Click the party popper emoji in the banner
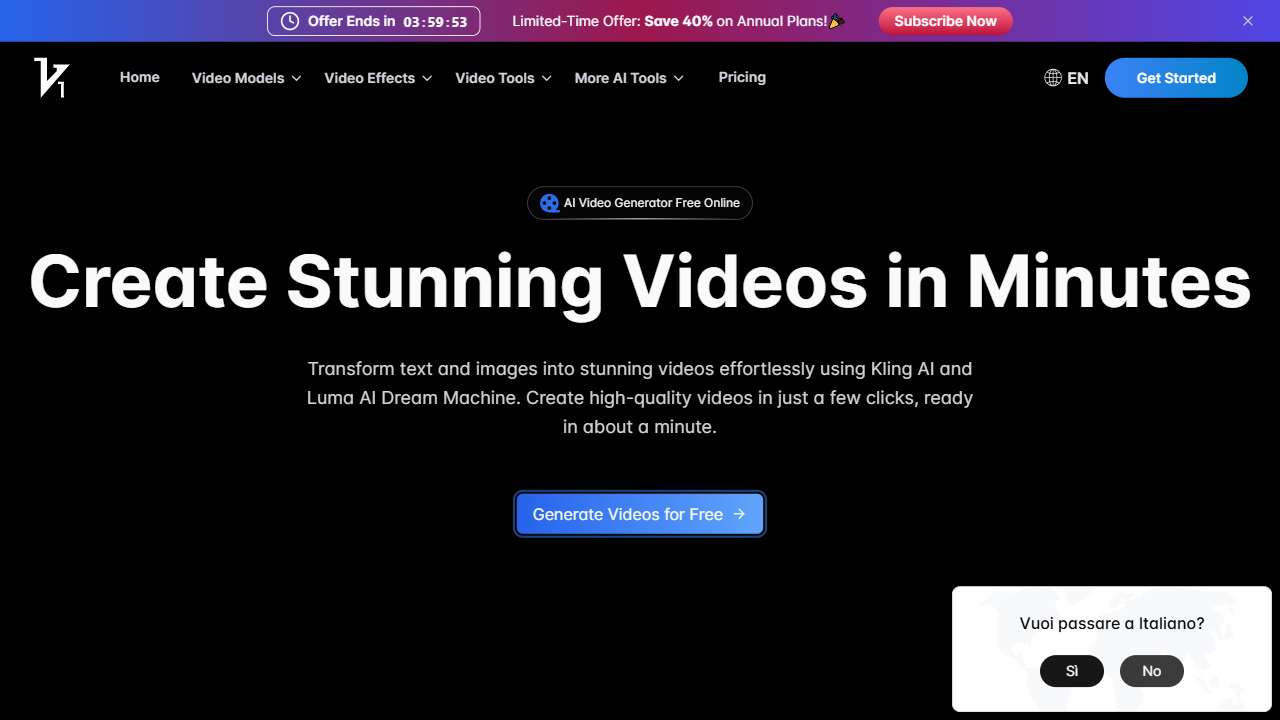The height and width of the screenshot is (720, 1280). pyautogui.click(x=836, y=20)
